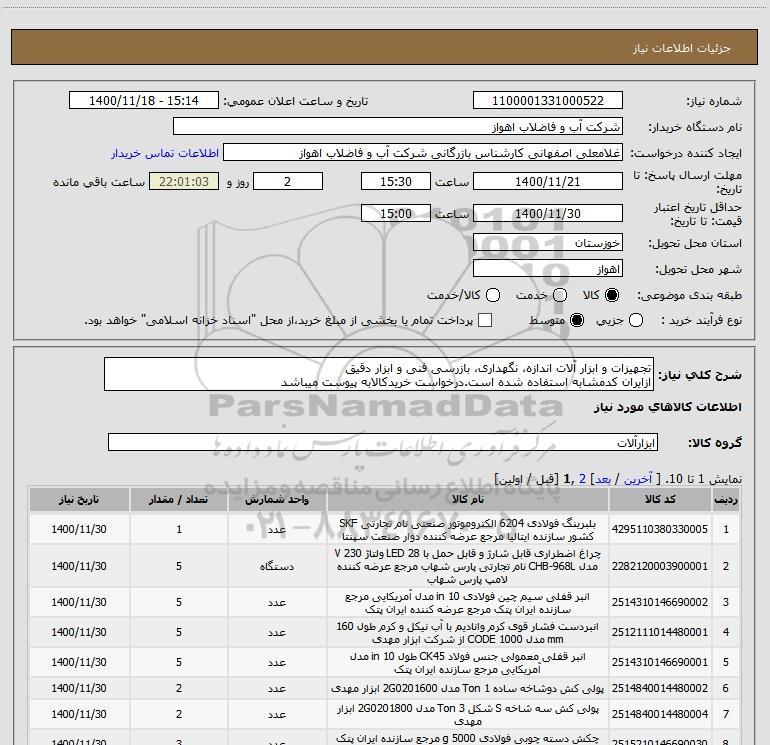Click the جزئیات اطلاعات نیاز header banner
Screen dimensions: 770x745
(x=385, y=47)
